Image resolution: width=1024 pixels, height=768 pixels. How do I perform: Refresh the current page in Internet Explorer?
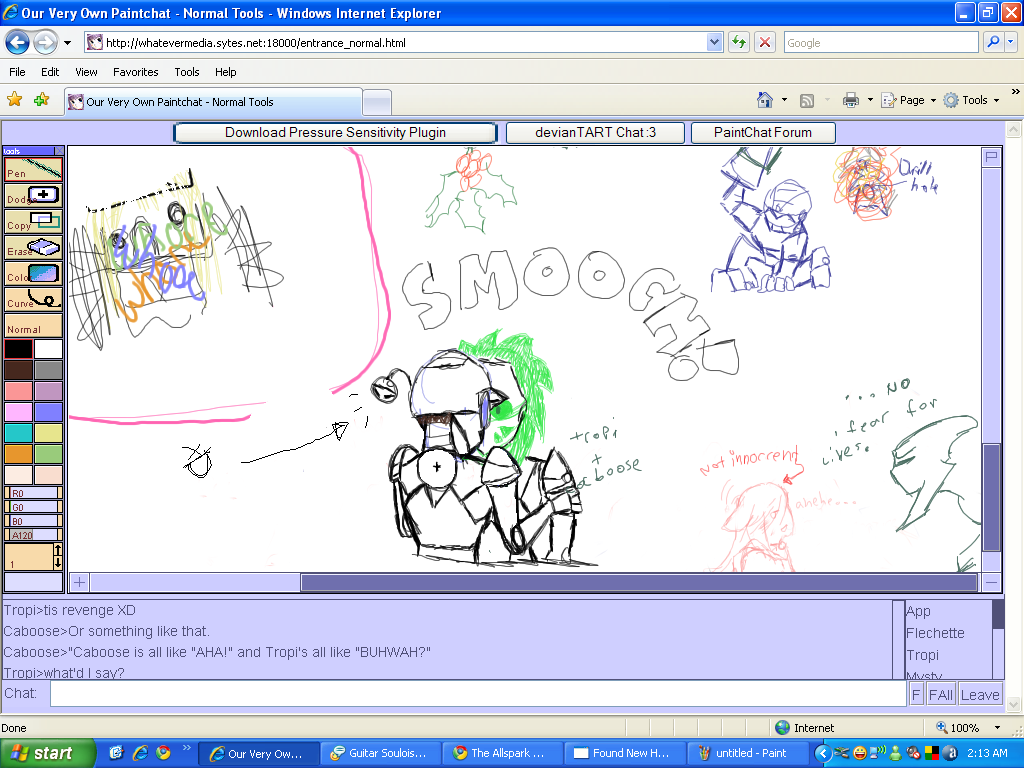[737, 42]
